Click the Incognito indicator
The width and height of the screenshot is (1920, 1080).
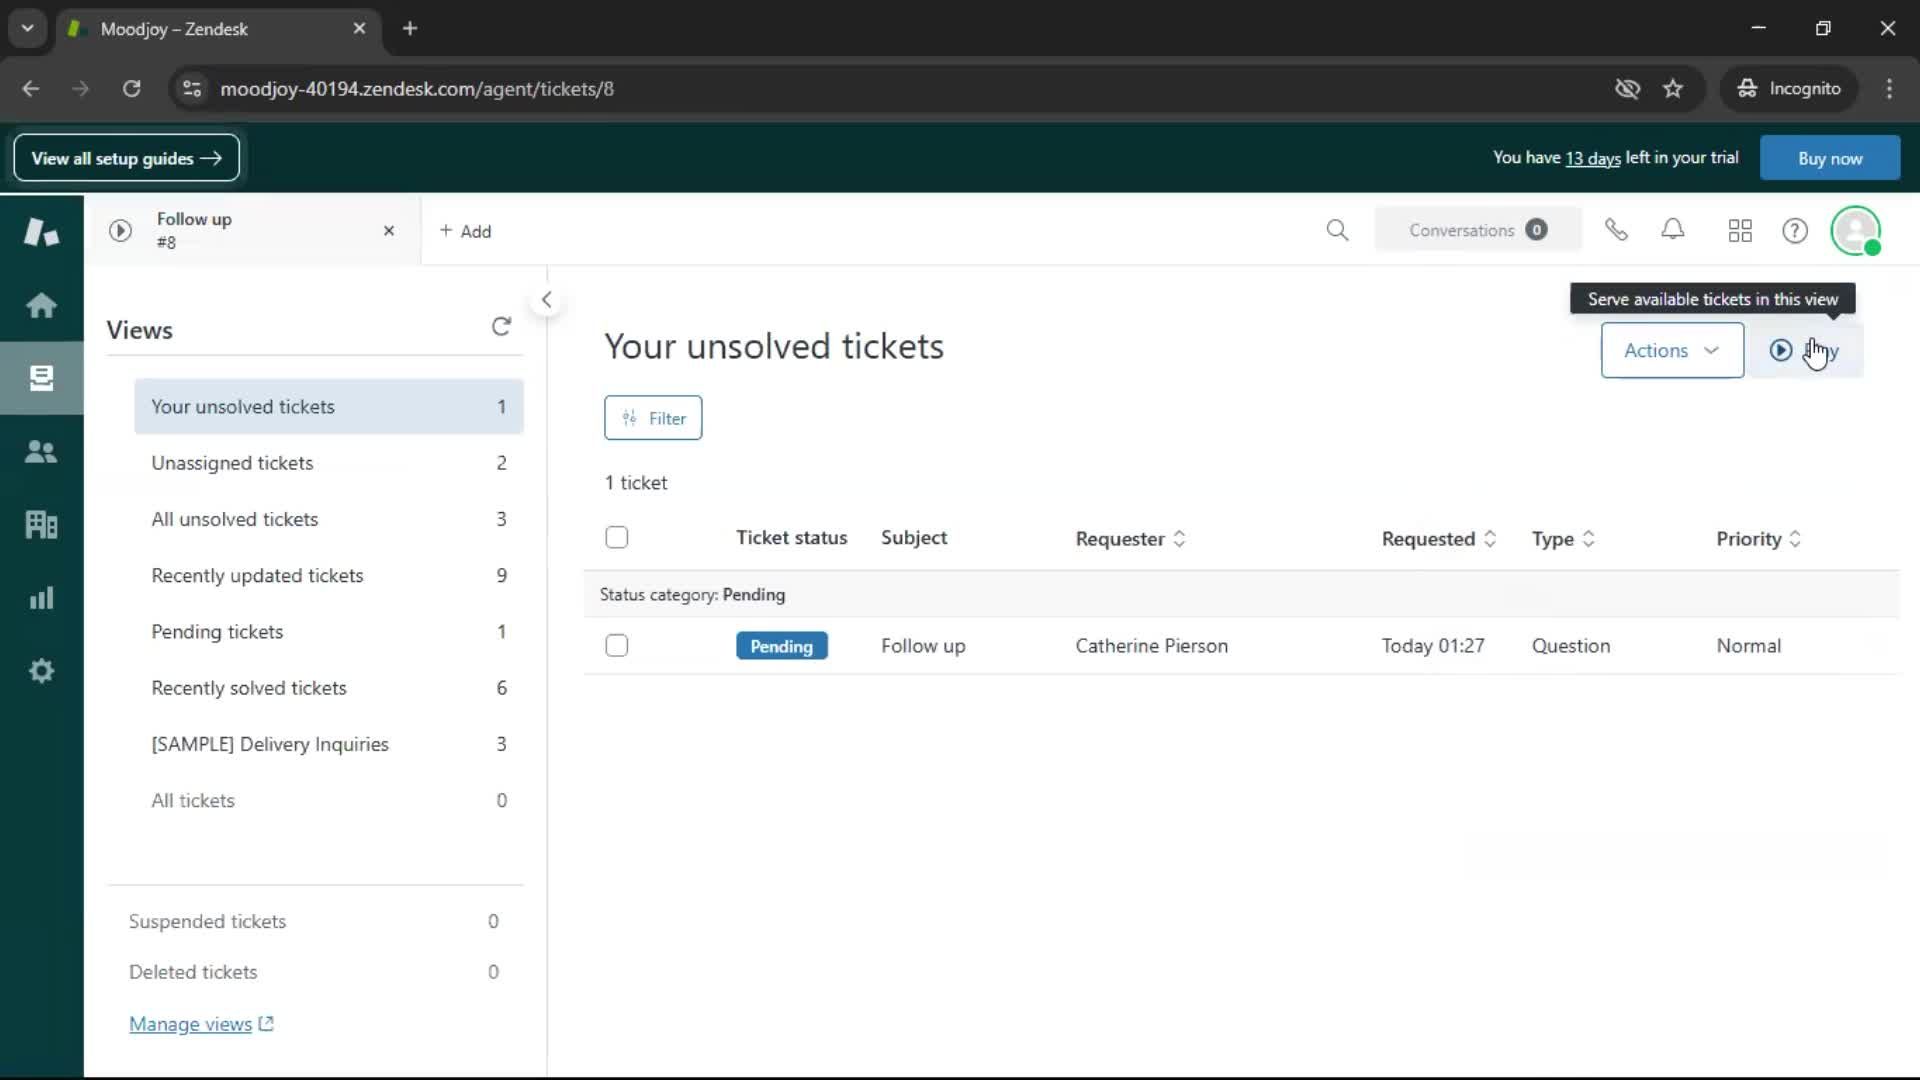(1789, 89)
